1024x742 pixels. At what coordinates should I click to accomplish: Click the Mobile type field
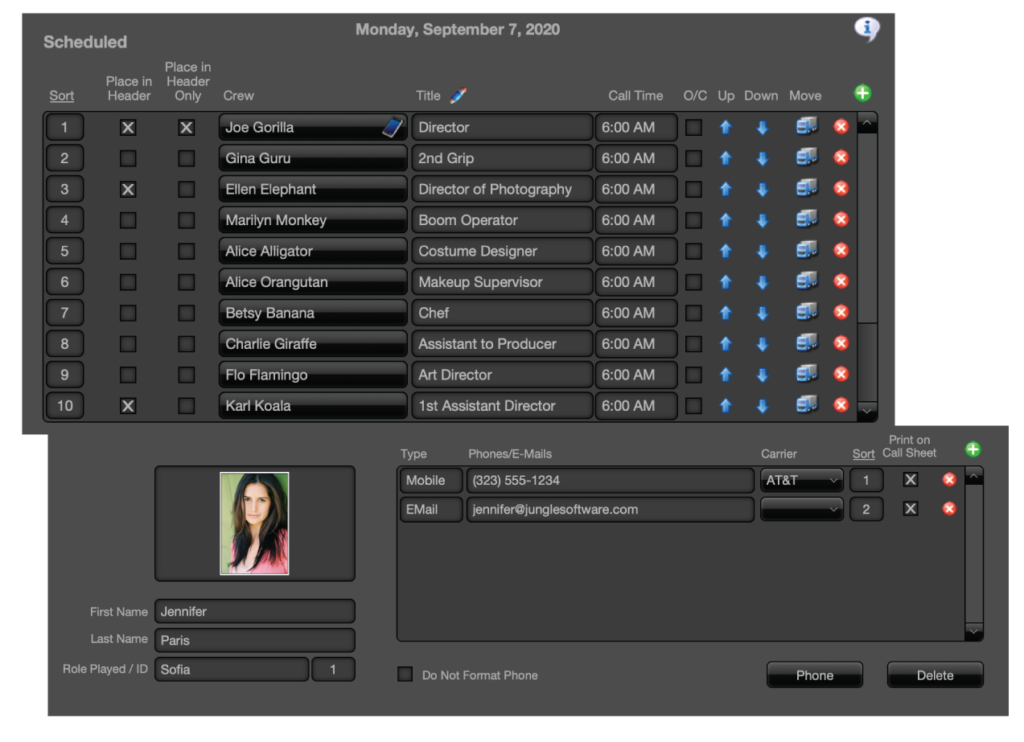point(431,481)
